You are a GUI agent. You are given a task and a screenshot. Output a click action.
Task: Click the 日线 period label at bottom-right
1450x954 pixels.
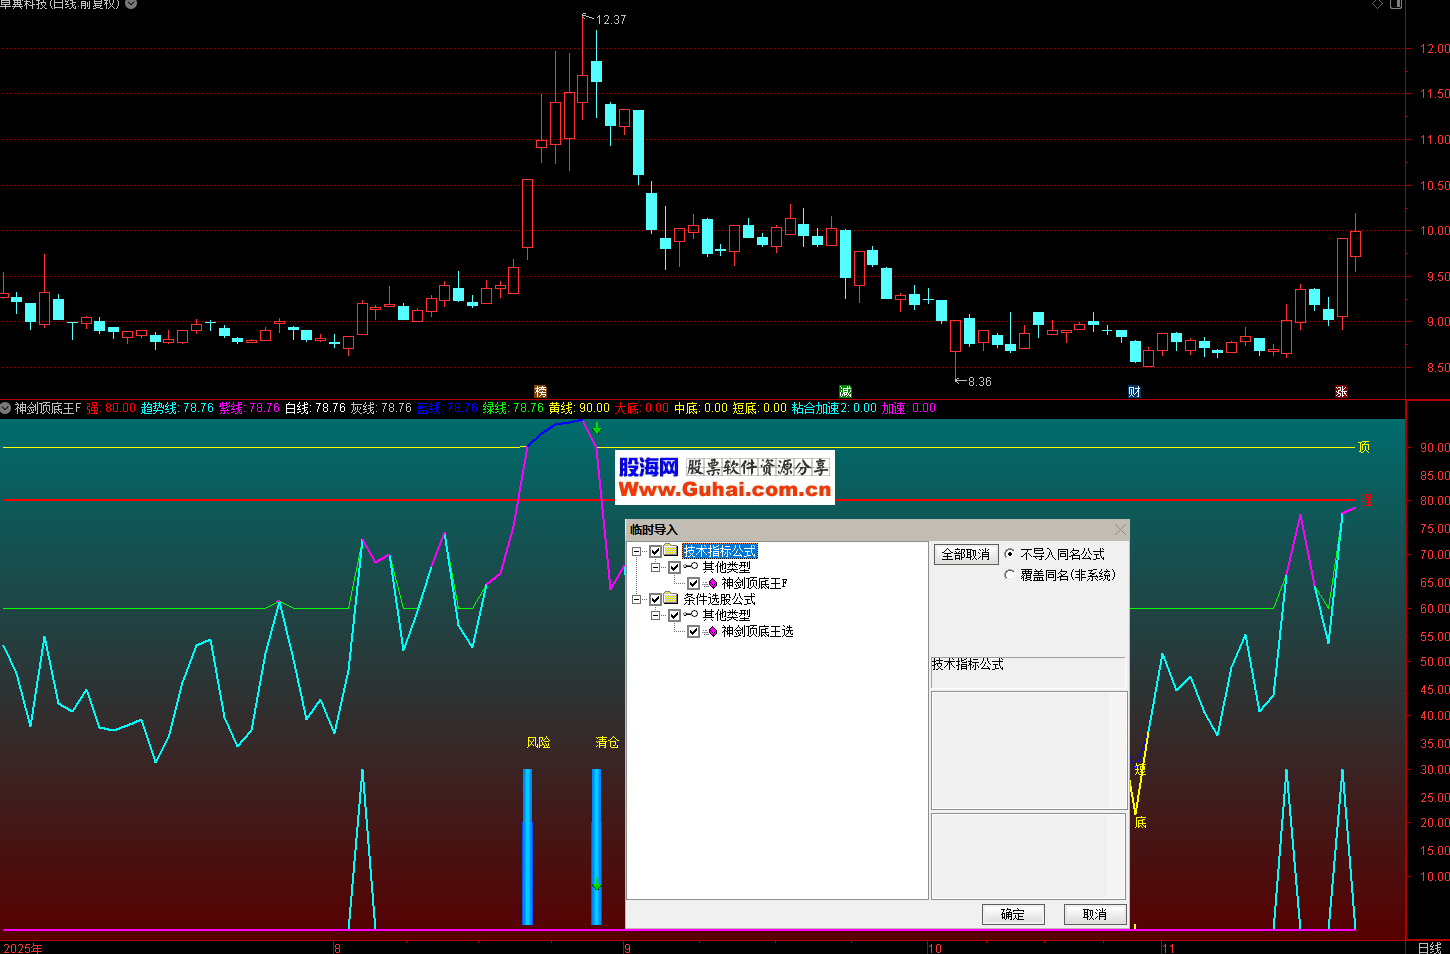click(1429, 947)
